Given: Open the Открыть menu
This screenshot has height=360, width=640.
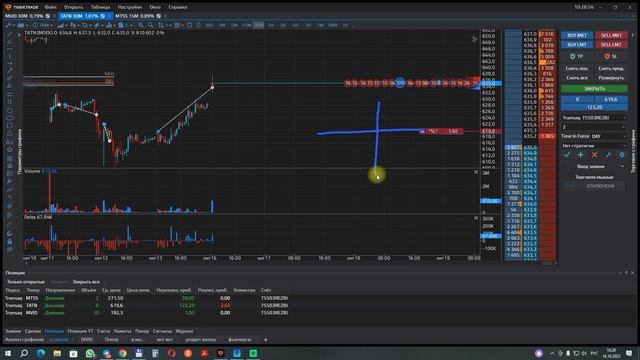Looking at the screenshot, I should tap(73, 7).
